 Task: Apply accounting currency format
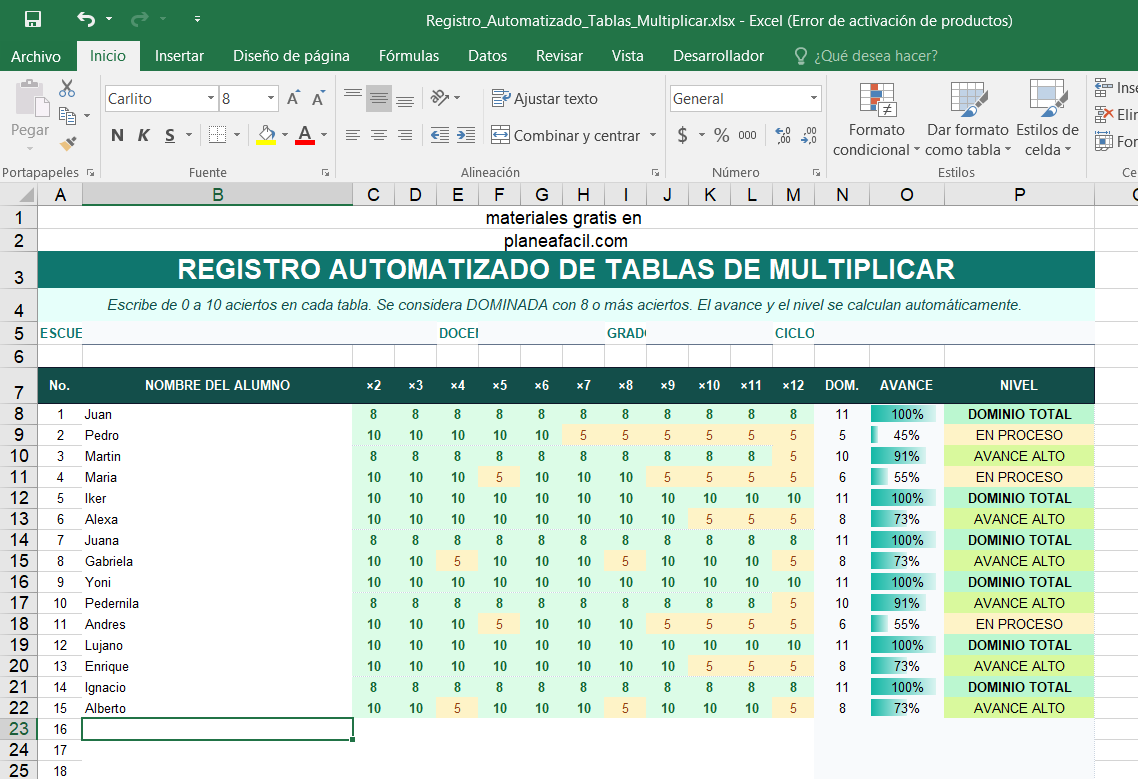[682, 135]
